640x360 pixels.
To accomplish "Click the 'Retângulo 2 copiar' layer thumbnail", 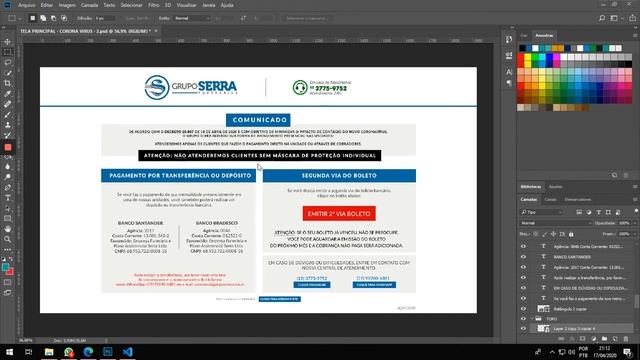I will coord(544,309).
